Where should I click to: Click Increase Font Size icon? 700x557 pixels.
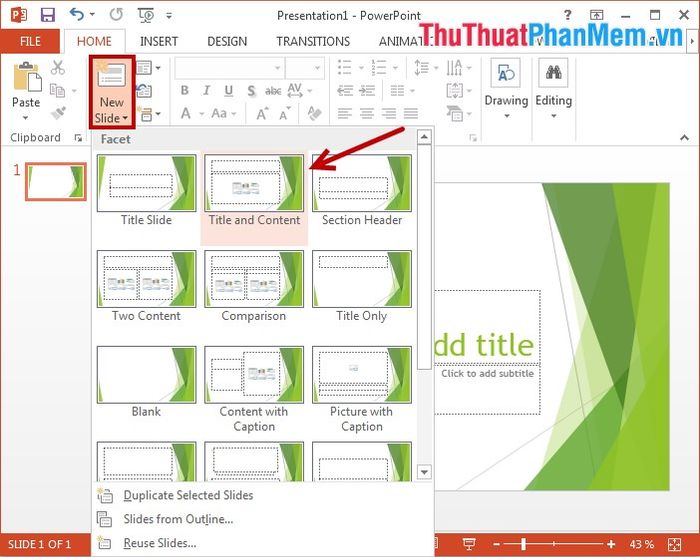point(262,113)
